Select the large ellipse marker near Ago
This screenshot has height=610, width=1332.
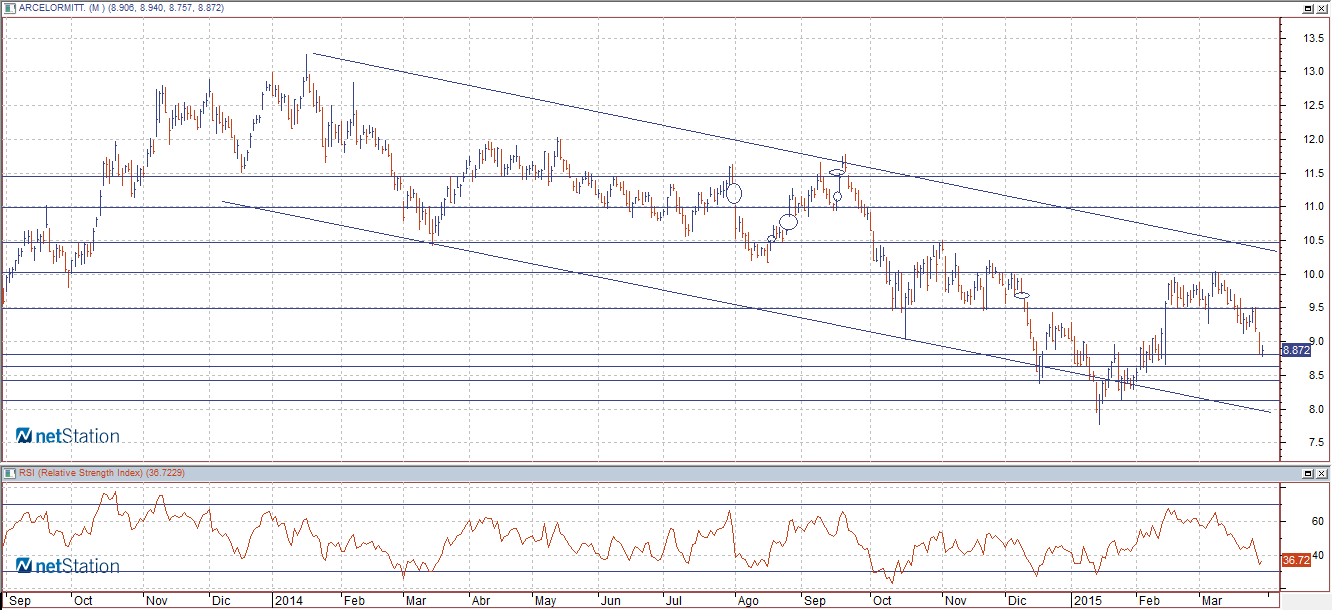[x=734, y=192]
